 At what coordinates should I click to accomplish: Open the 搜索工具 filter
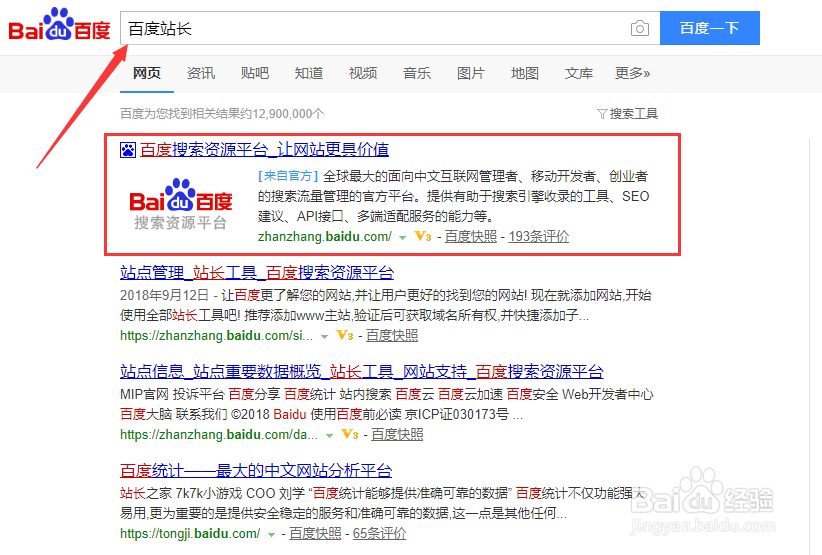(628, 114)
